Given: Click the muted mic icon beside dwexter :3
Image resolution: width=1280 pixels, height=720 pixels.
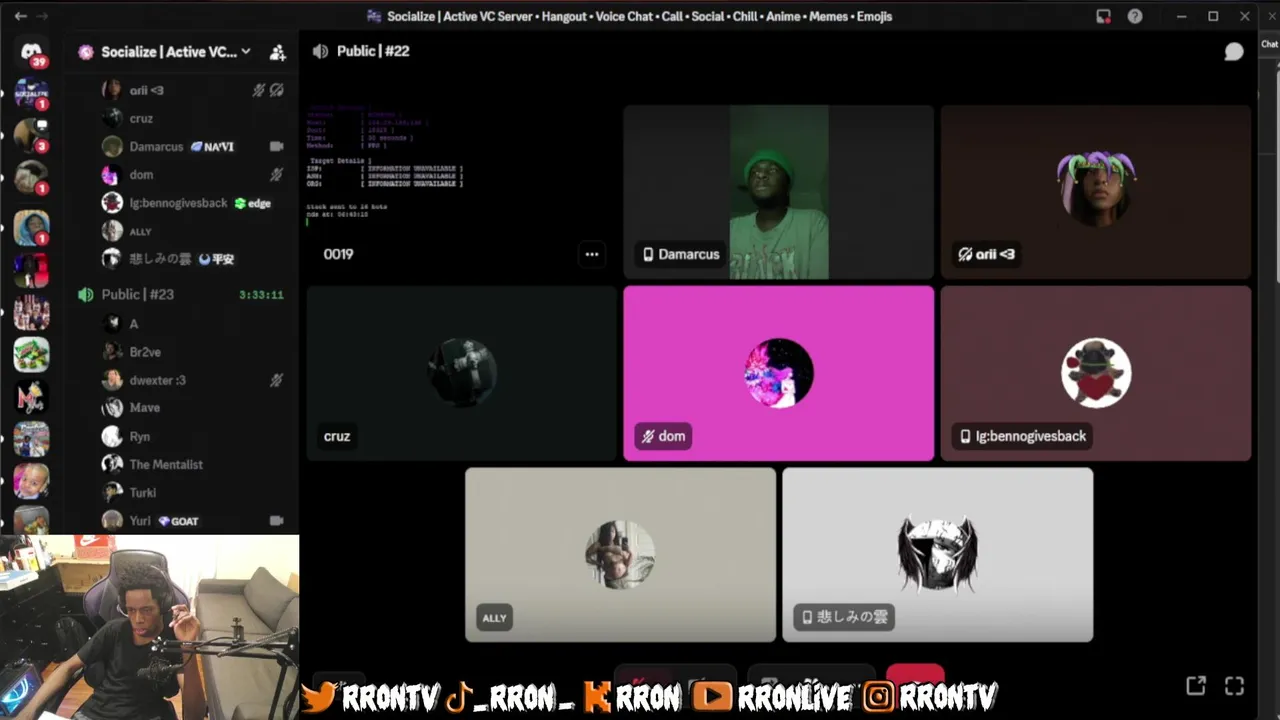Looking at the screenshot, I should pos(277,380).
